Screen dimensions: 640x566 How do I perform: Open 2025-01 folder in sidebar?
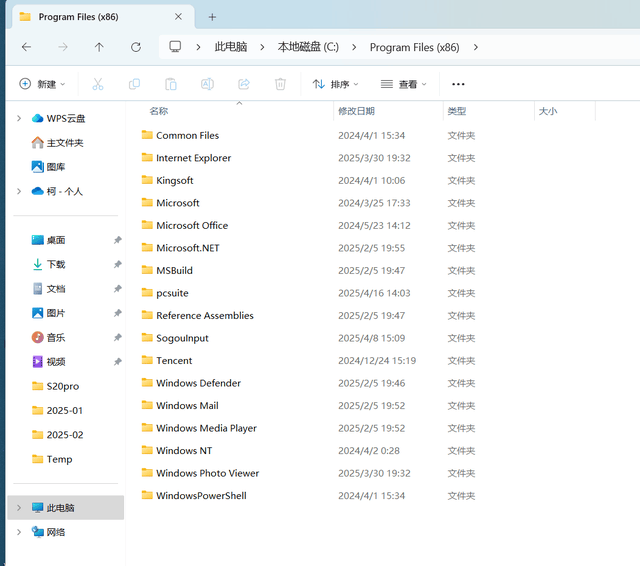pos(57,411)
